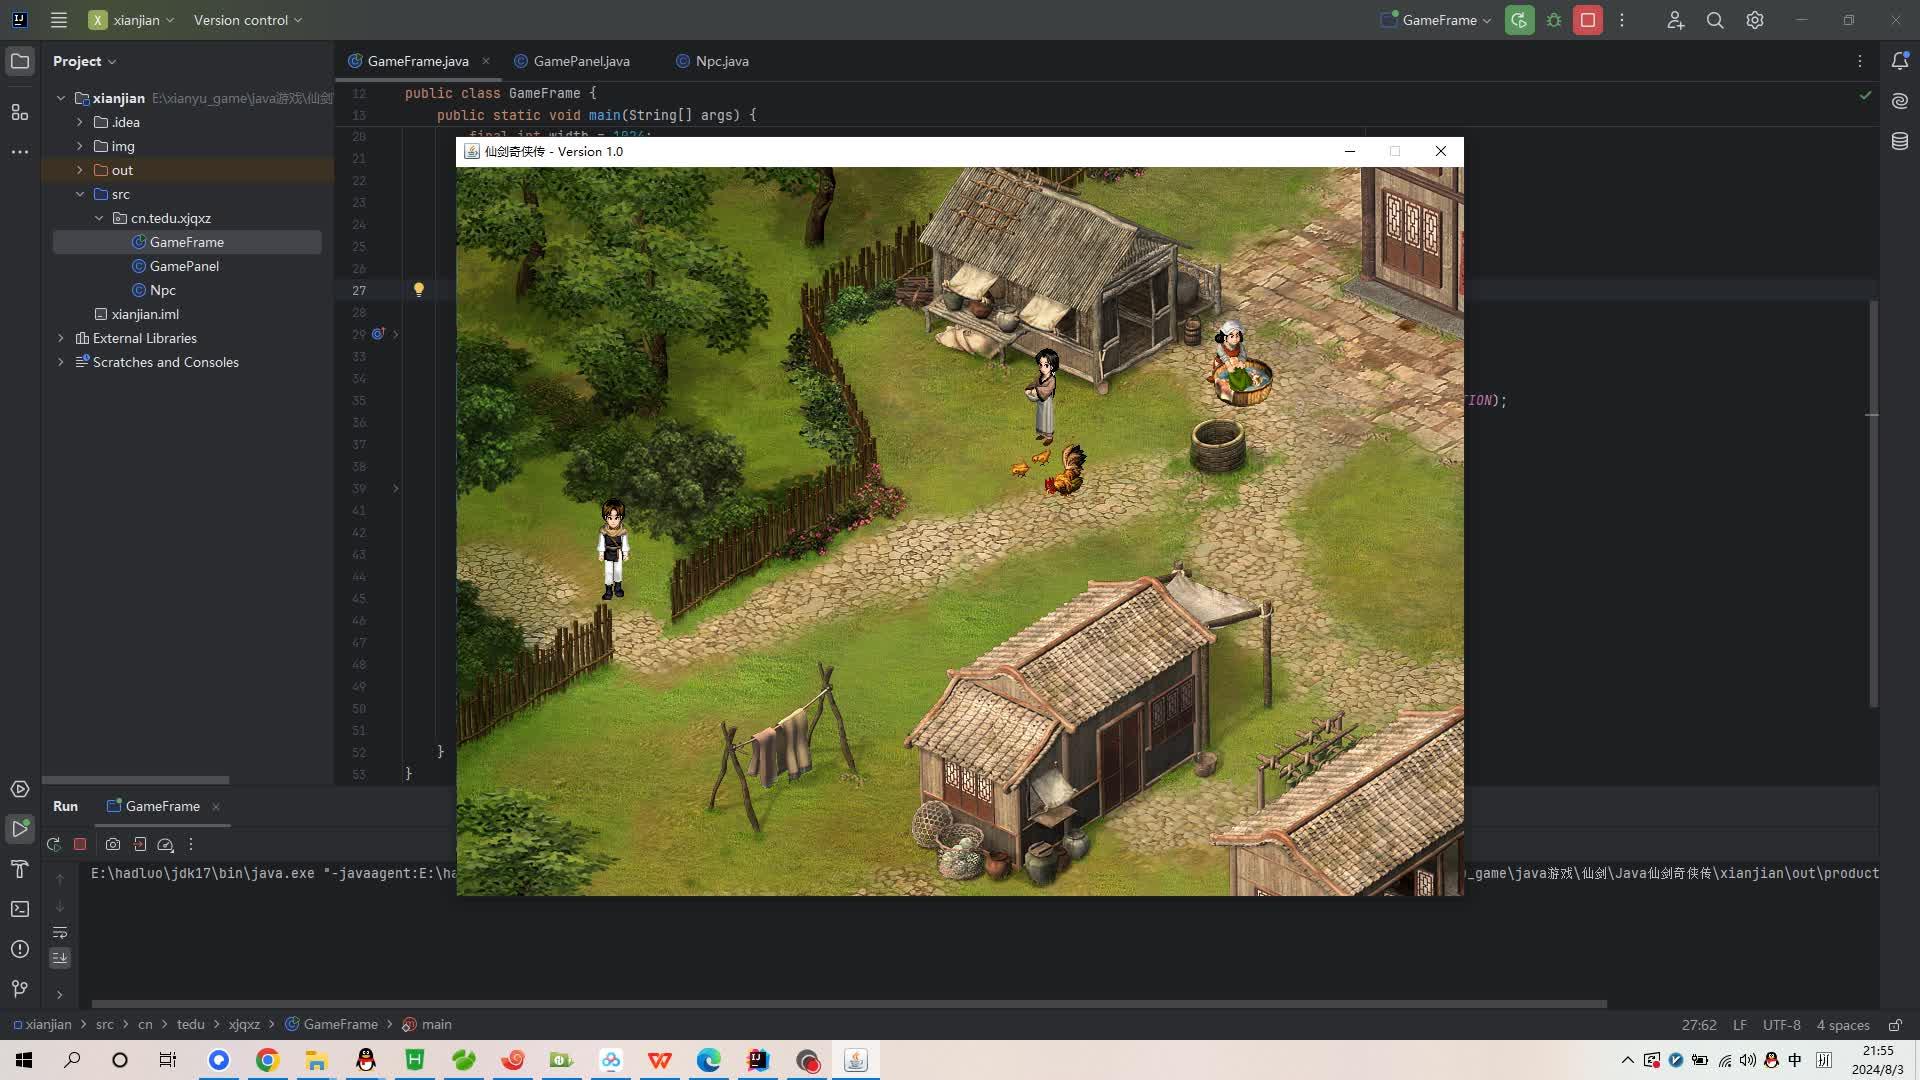The image size is (1920, 1080).
Task: Expand the 'Scratches and Consoles' tree node
Action: point(62,361)
